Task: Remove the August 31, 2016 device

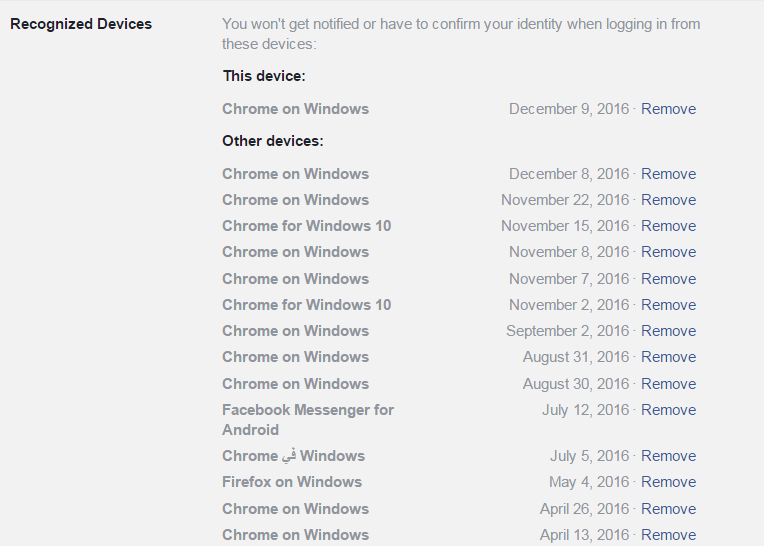Action: pos(668,357)
